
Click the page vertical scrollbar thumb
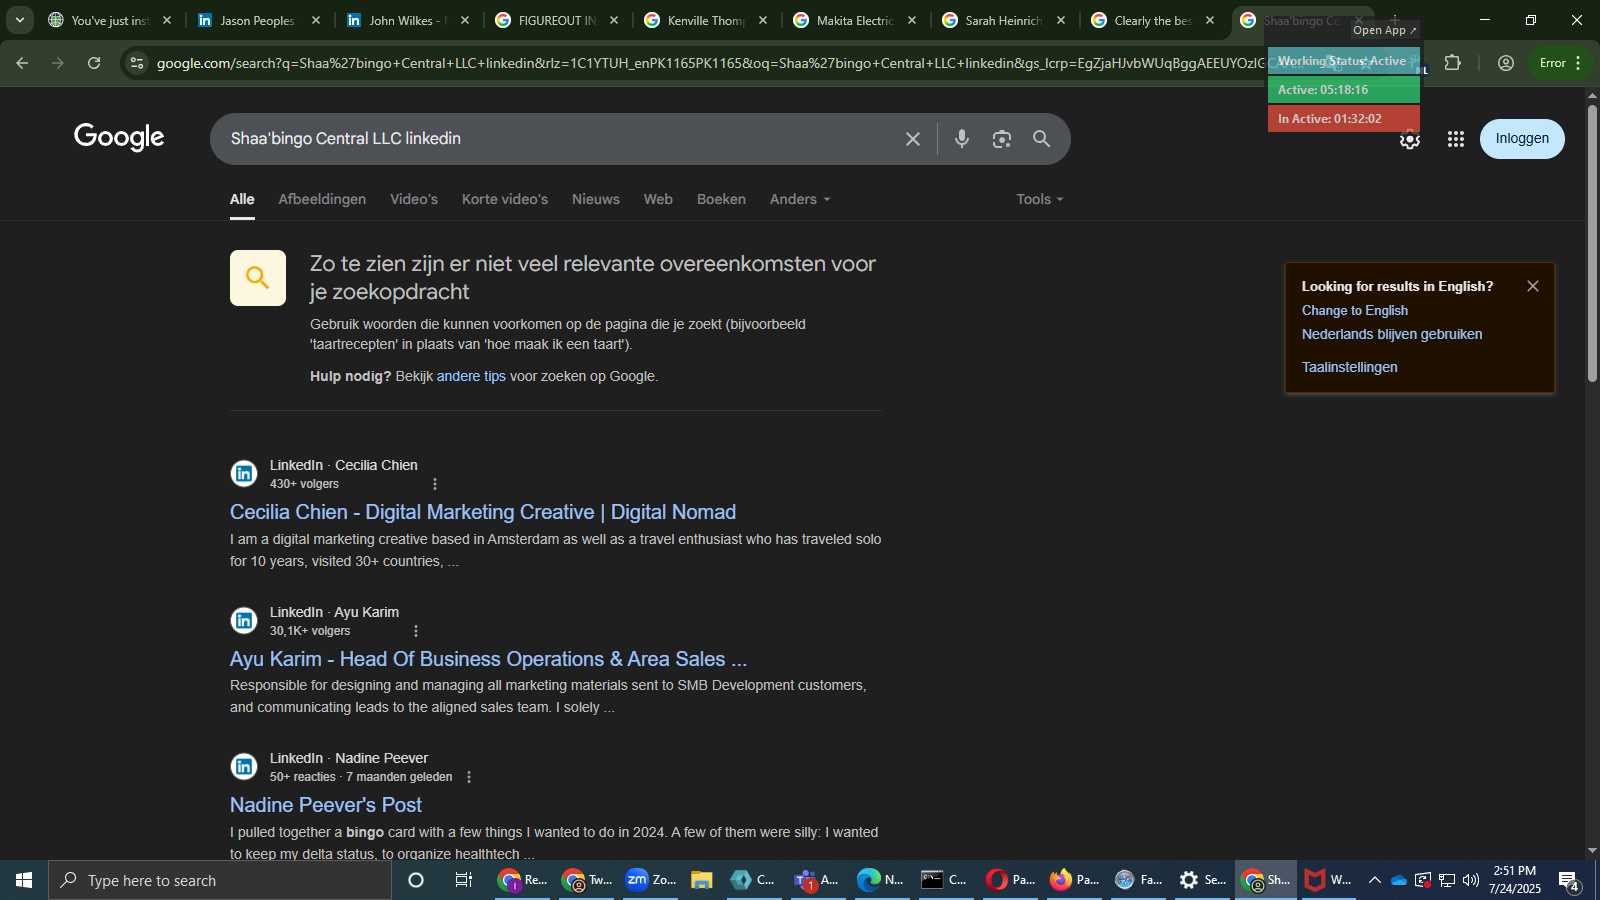[1592, 242]
